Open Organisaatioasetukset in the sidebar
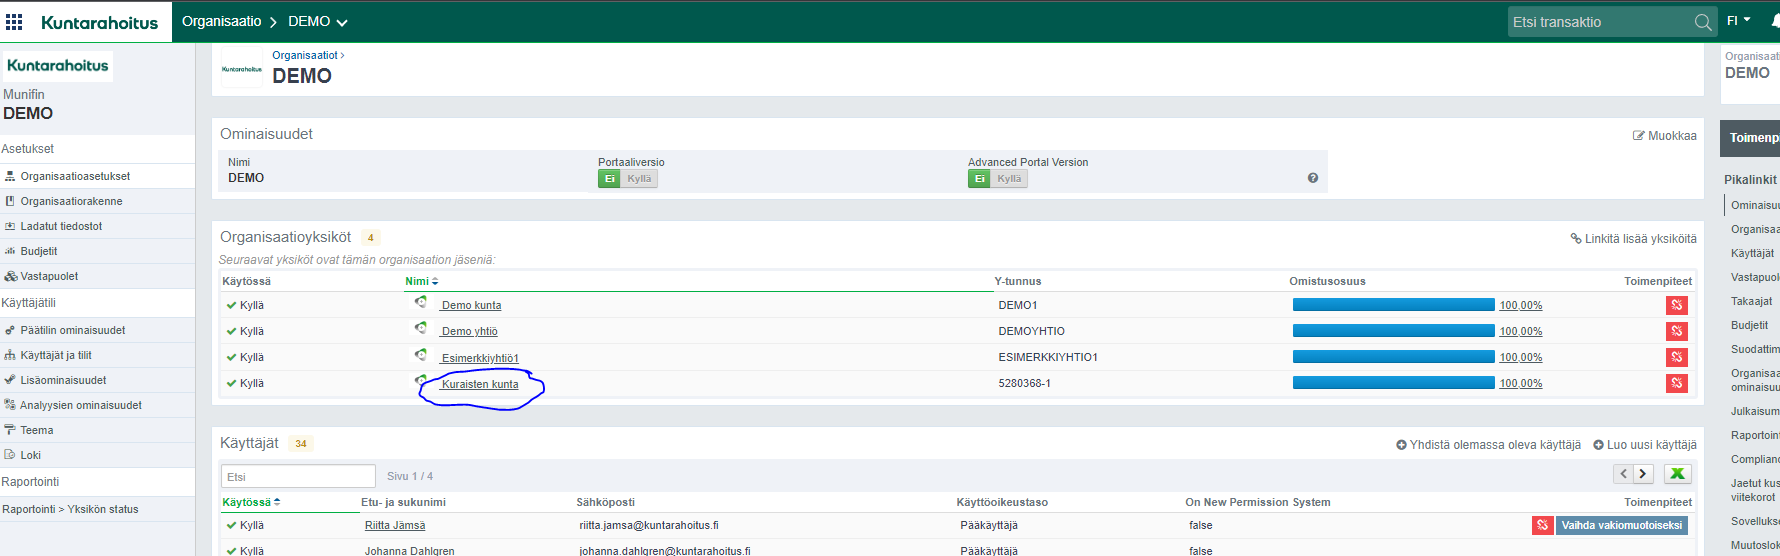This screenshot has width=1780, height=556. [75, 176]
